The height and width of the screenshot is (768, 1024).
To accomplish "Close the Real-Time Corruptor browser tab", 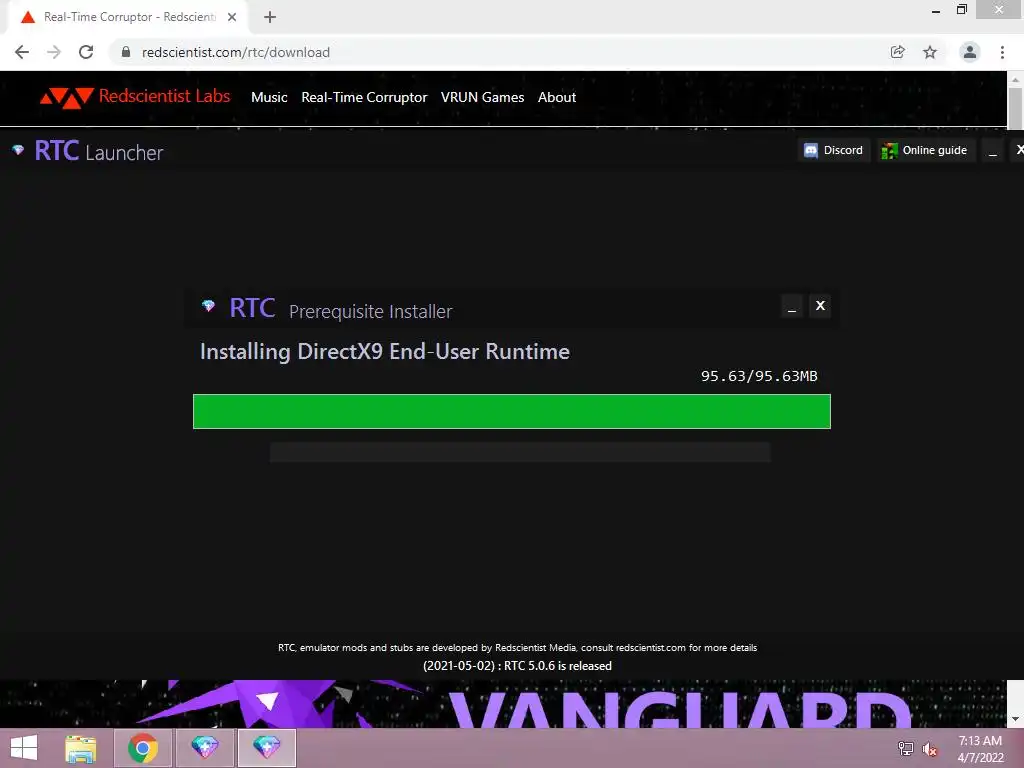I will [232, 17].
